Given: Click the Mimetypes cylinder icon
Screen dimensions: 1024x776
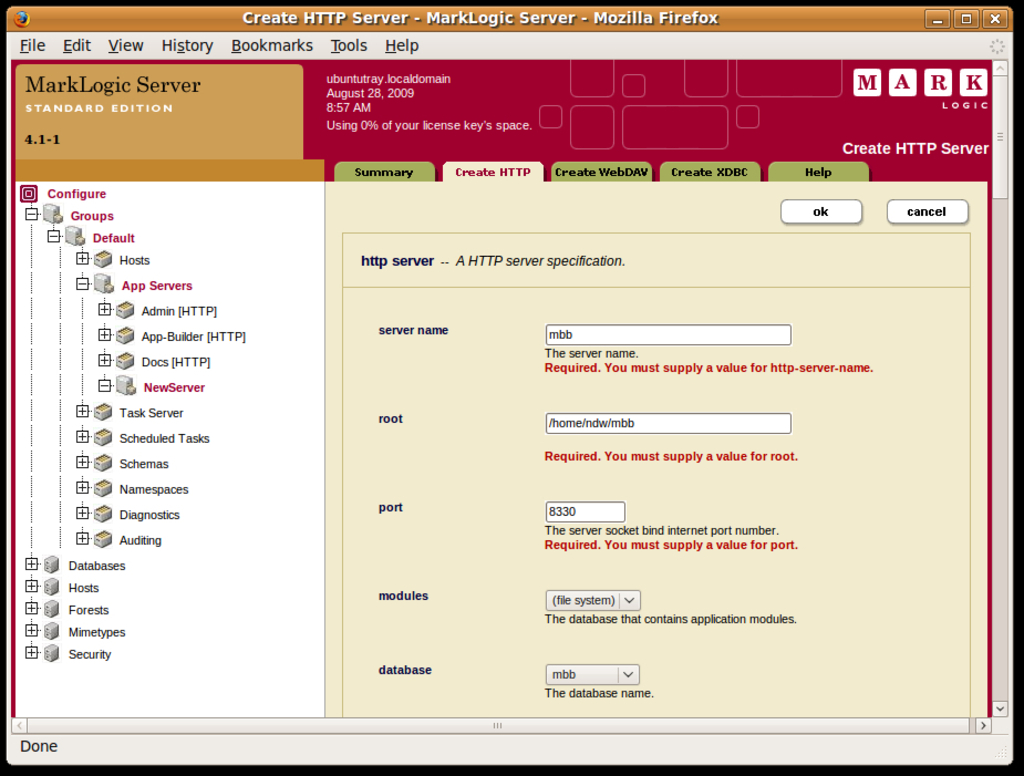Looking at the screenshot, I should pyautogui.click(x=52, y=632).
